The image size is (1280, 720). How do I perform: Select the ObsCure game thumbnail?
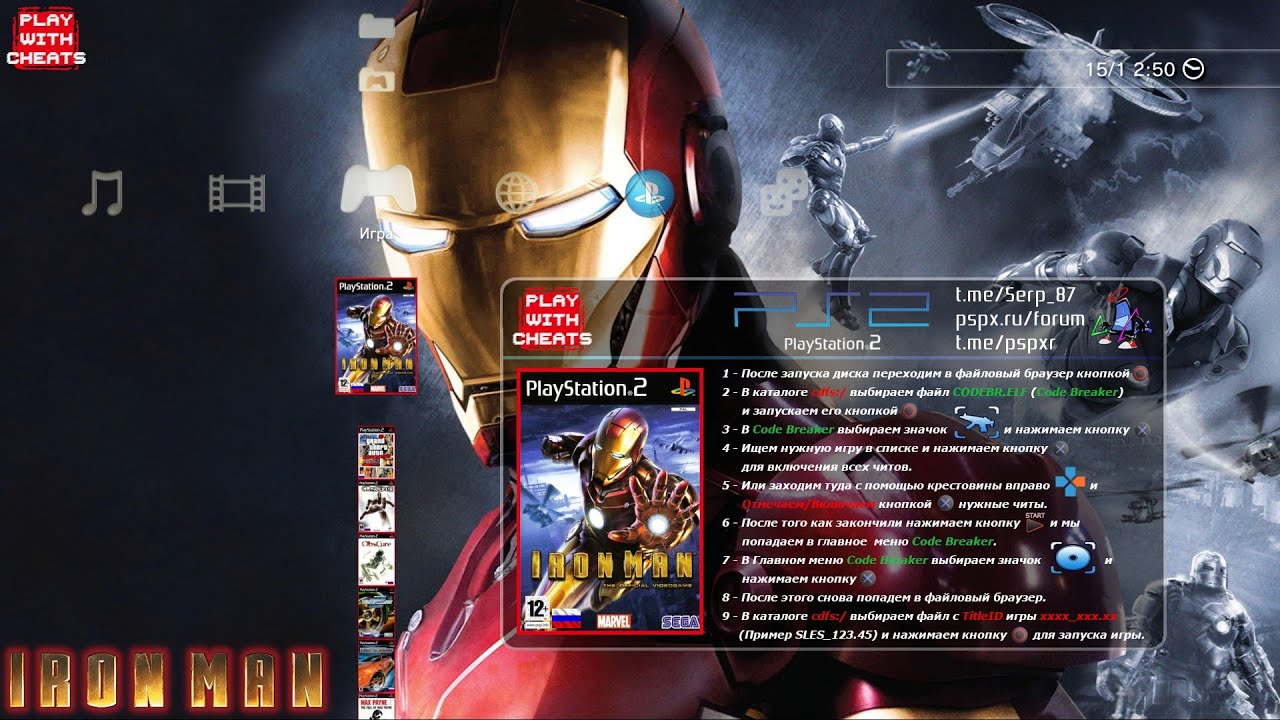click(x=376, y=561)
